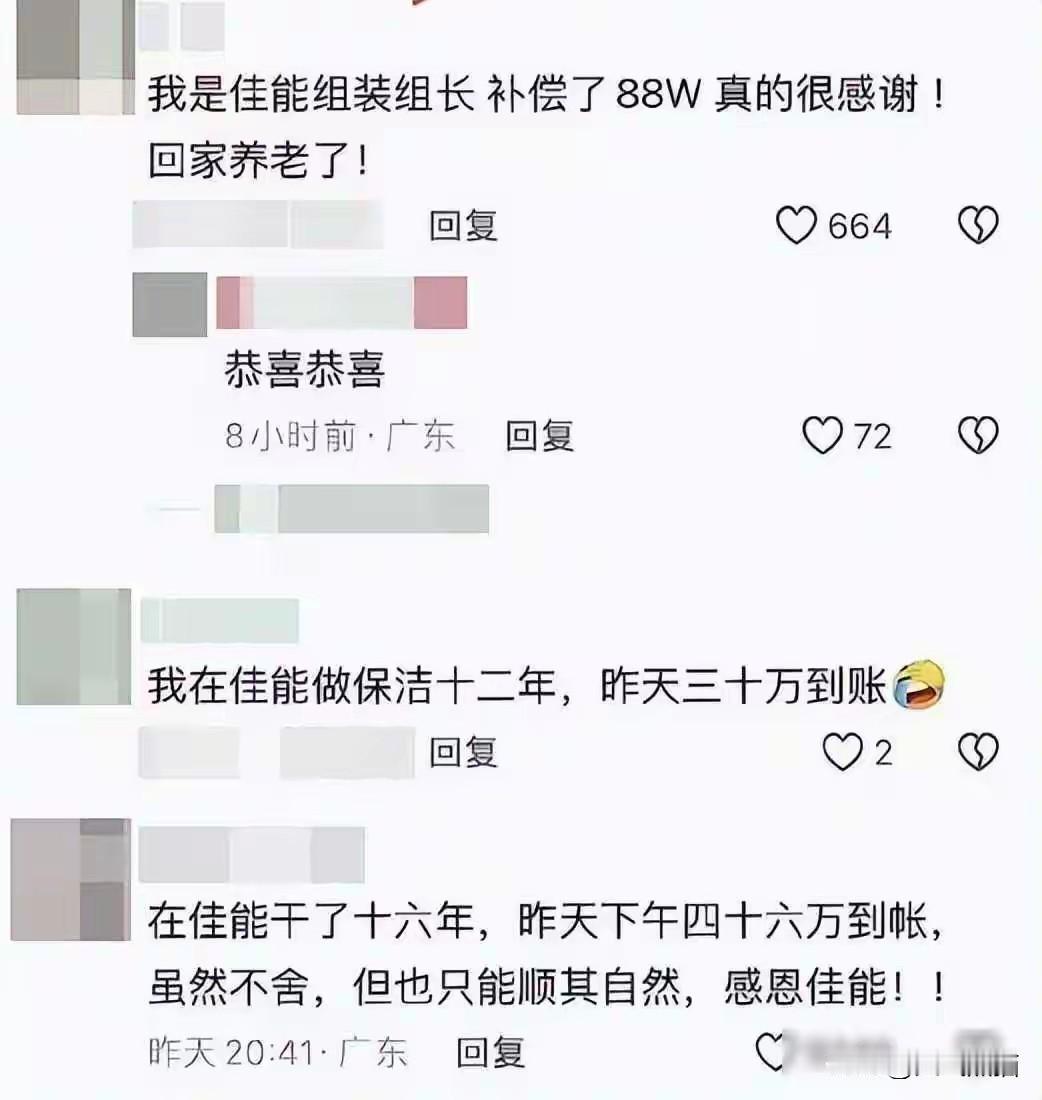Dislike the 88W compensation comment
1042x1100 pixels.
(978, 225)
